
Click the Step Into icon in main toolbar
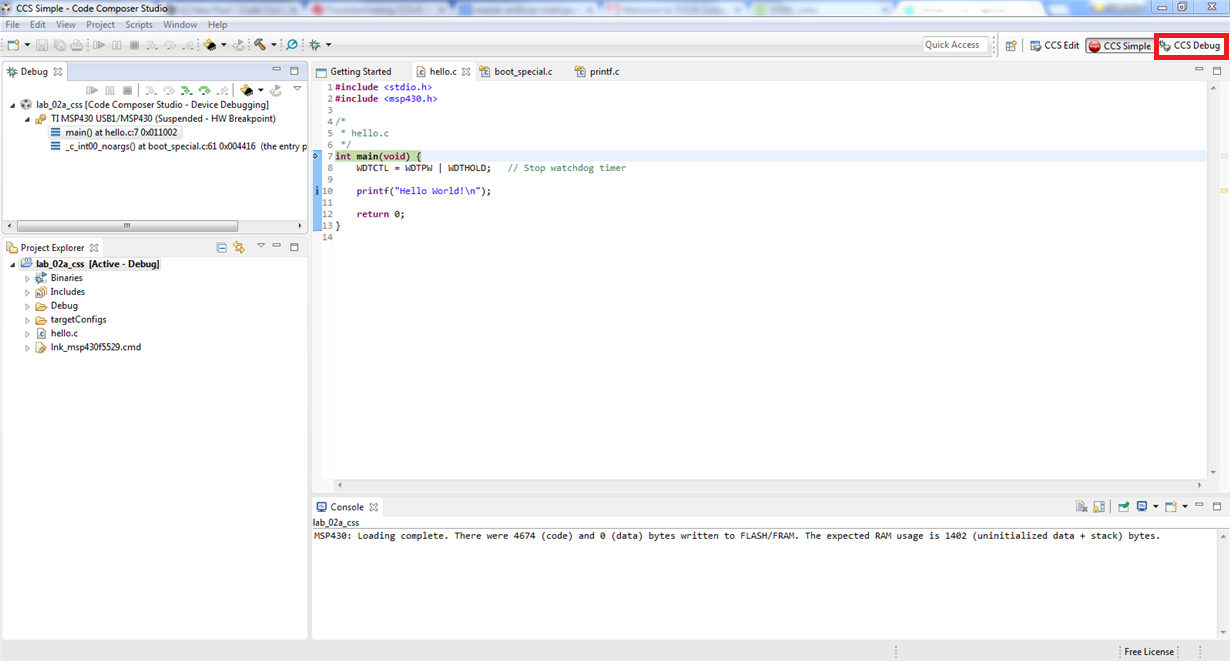point(152,45)
